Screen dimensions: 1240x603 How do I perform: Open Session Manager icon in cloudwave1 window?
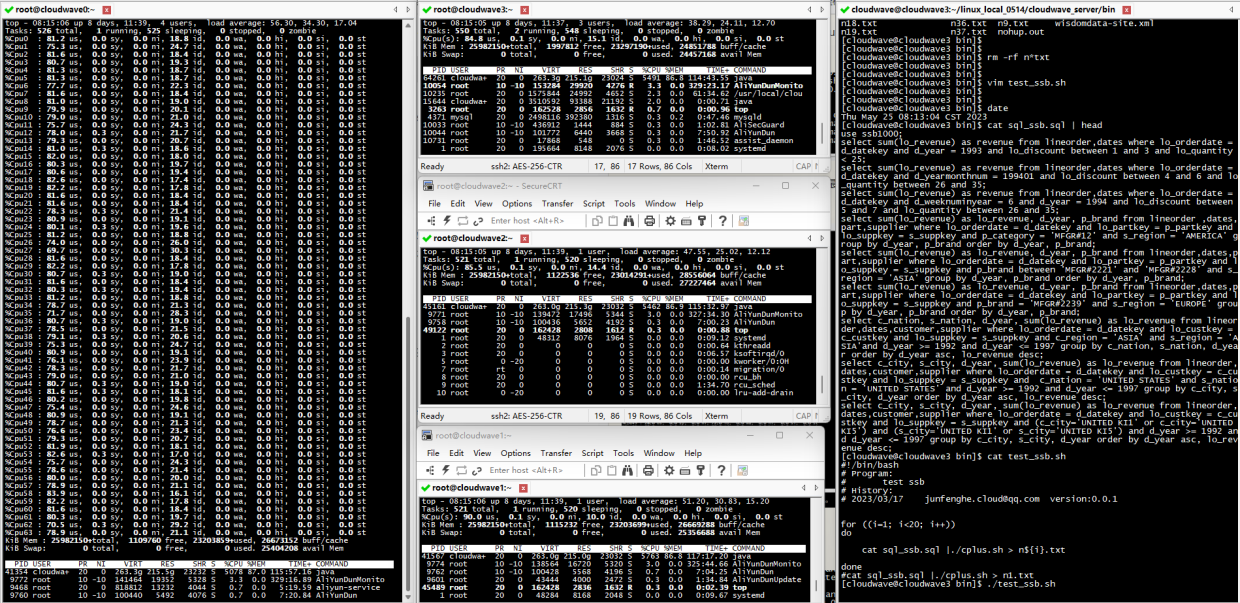pos(430,470)
